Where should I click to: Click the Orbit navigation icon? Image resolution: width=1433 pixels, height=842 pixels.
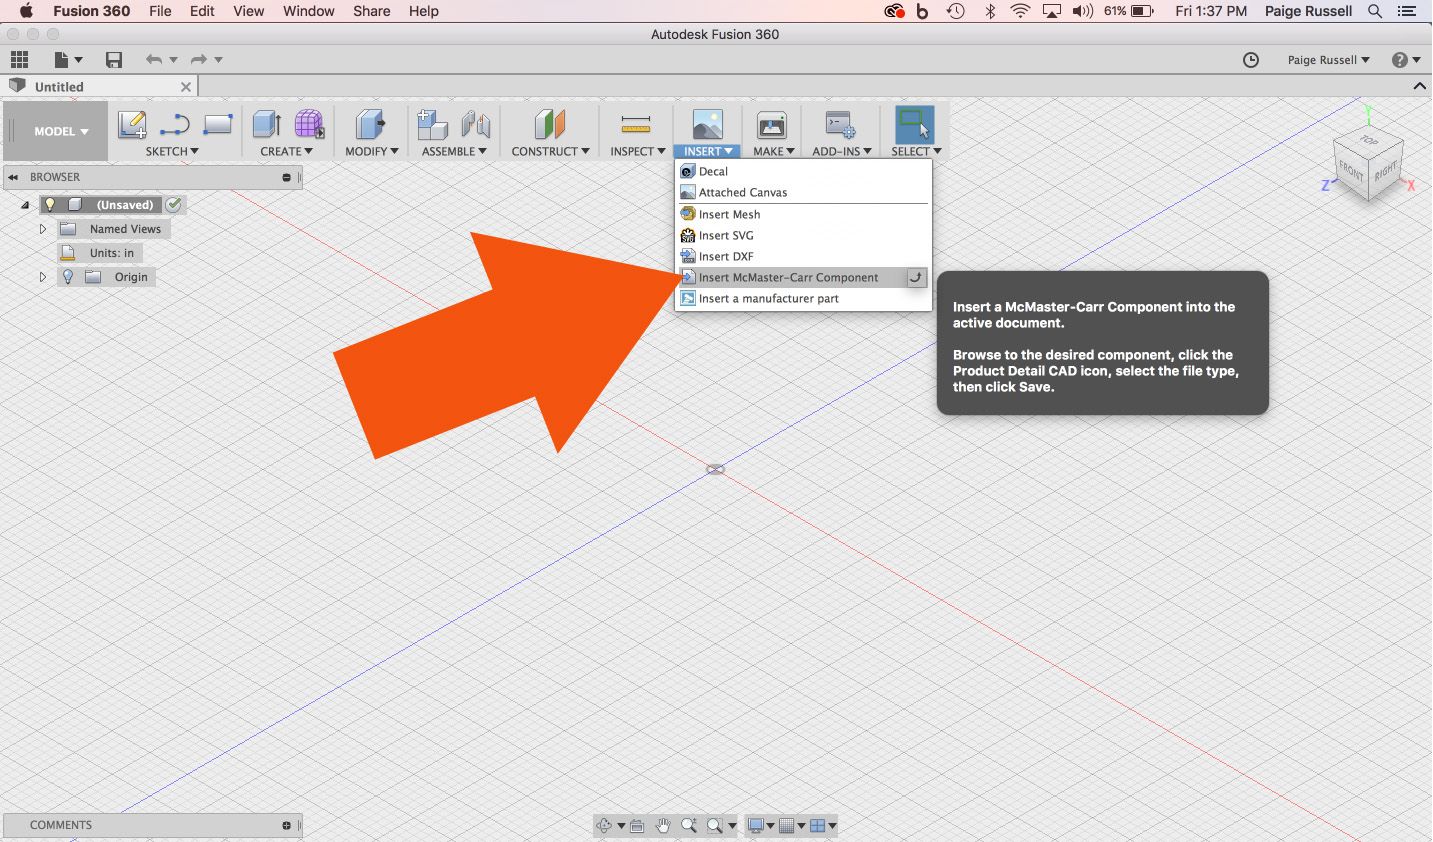(x=604, y=825)
